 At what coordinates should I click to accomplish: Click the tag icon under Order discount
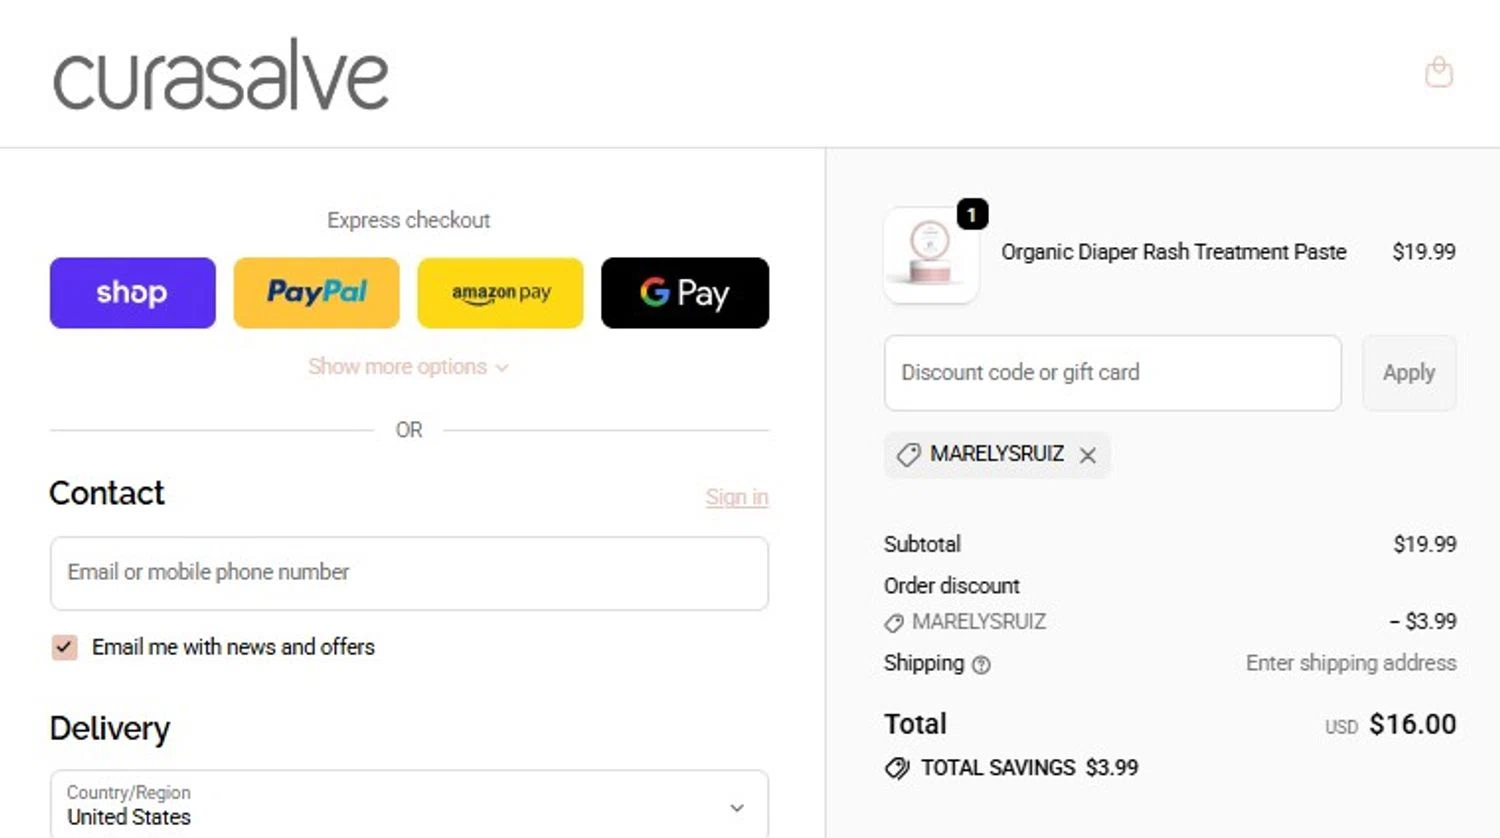pyautogui.click(x=894, y=623)
